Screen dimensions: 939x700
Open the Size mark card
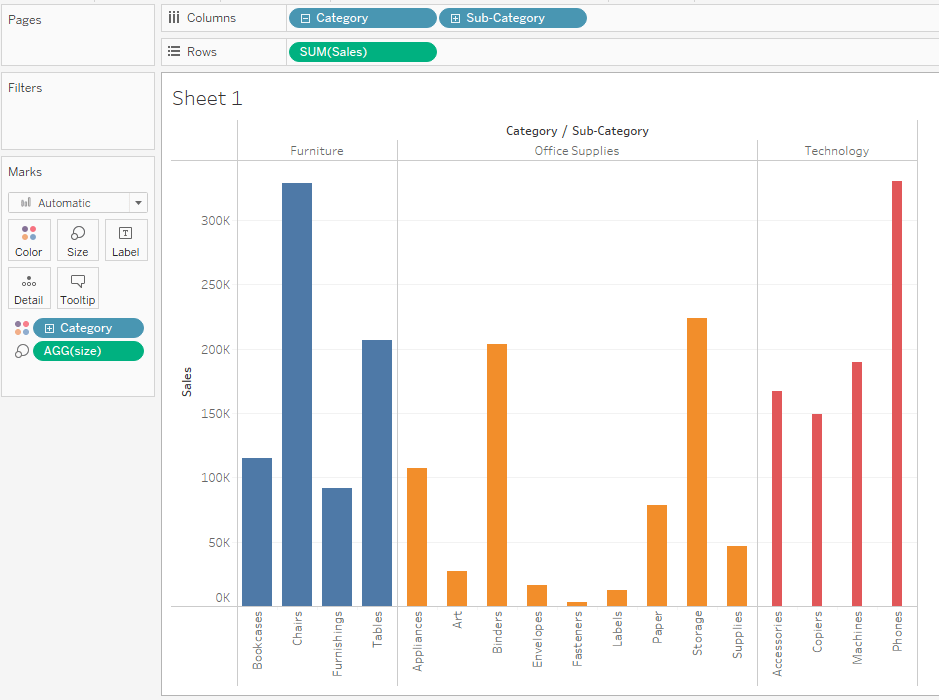(78, 240)
